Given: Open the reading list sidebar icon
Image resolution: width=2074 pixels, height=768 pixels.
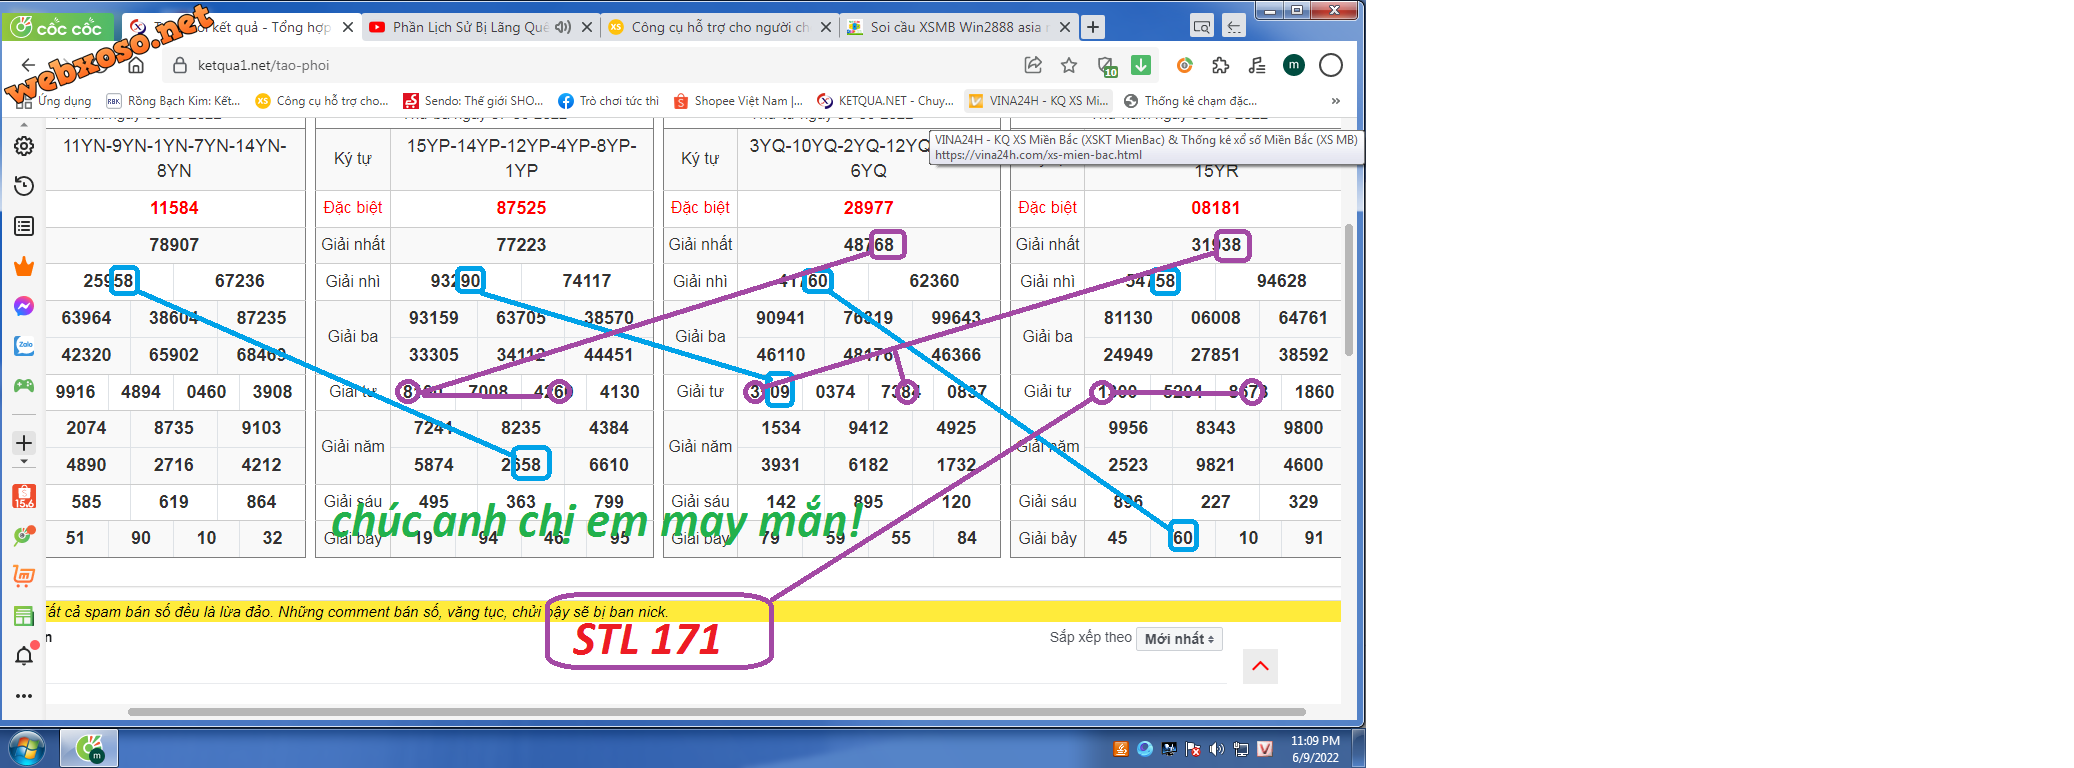Looking at the screenshot, I should point(24,226).
